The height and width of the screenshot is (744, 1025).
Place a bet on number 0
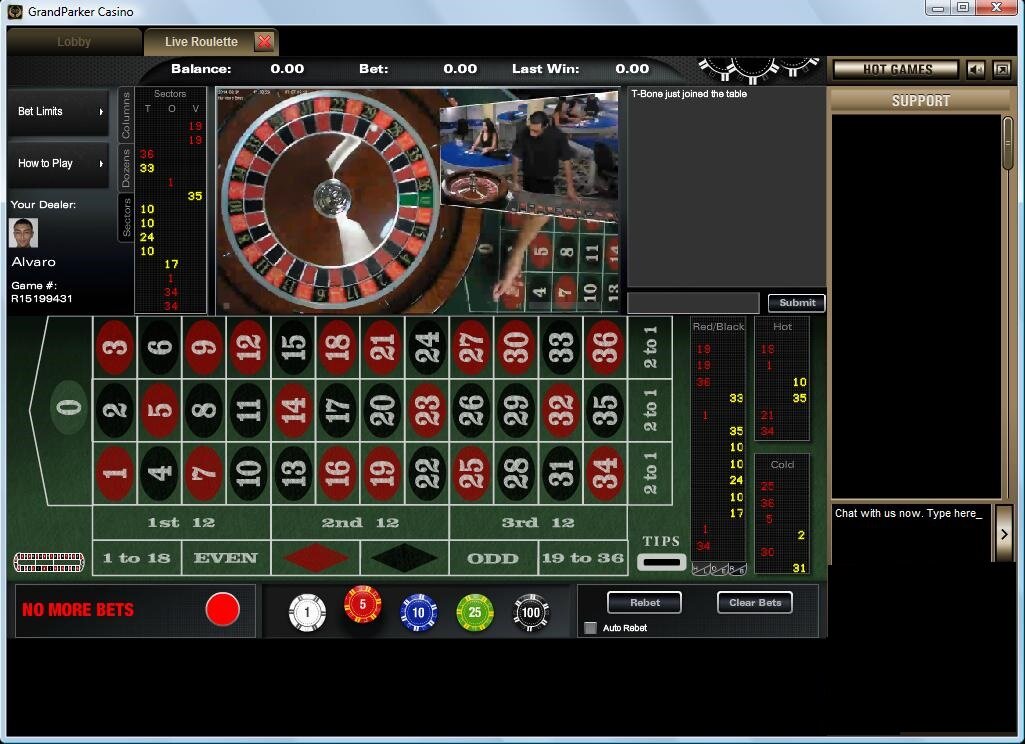pyautogui.click(x=69, y=407)
